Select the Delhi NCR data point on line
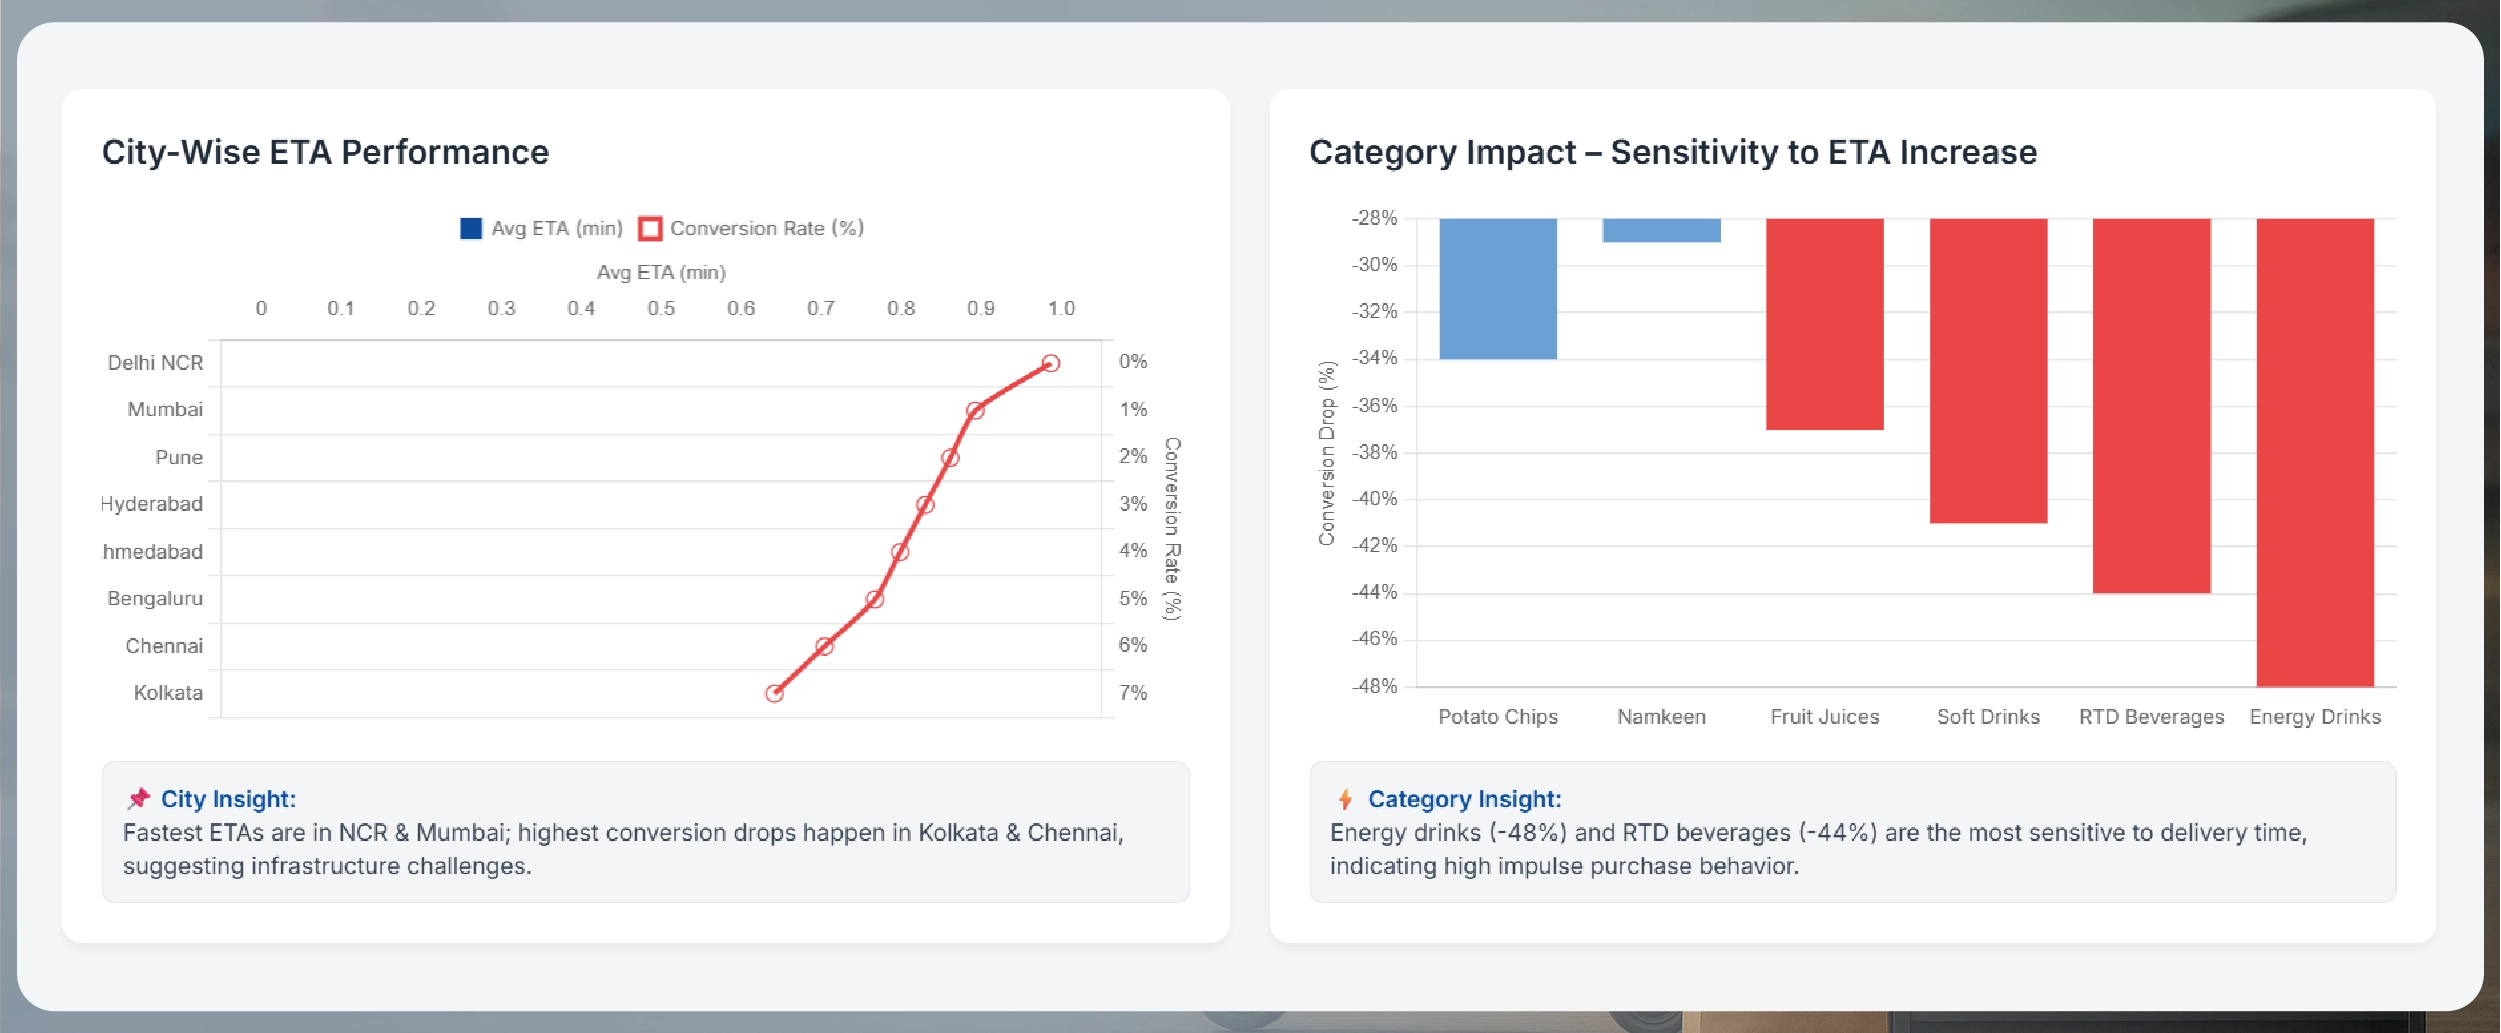 [x=1050, y=363]
